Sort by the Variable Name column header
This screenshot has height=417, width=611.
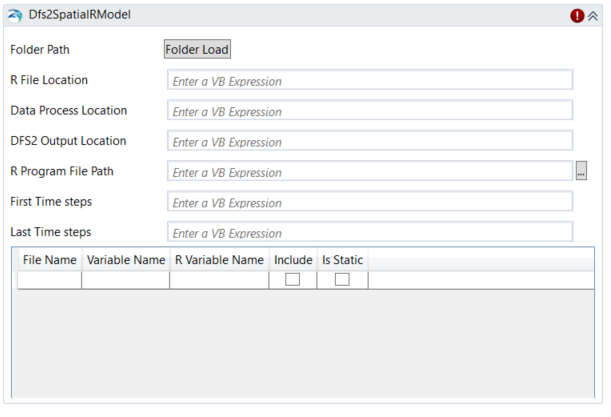pos(126,260)
